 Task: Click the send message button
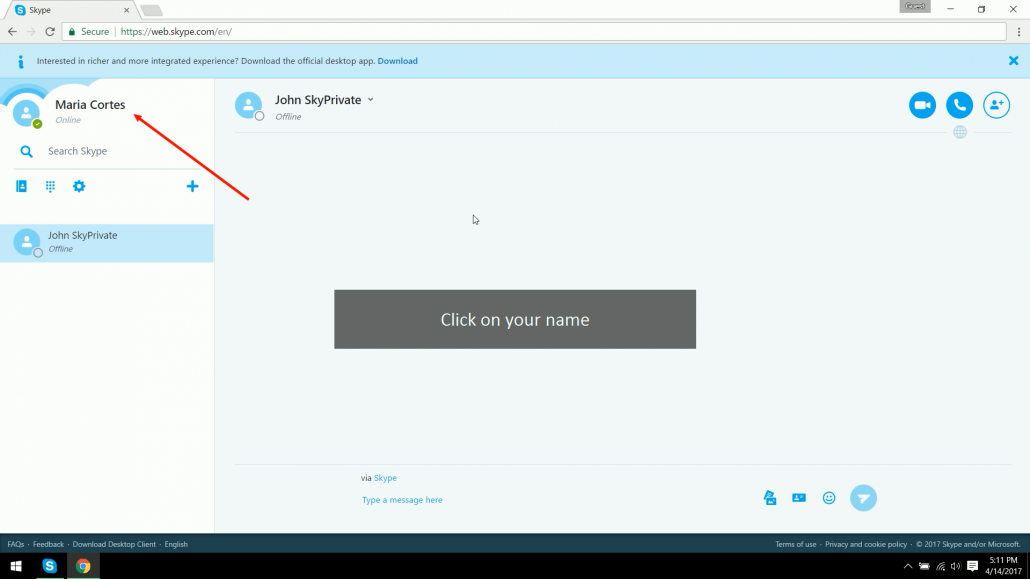click(863, 498)
